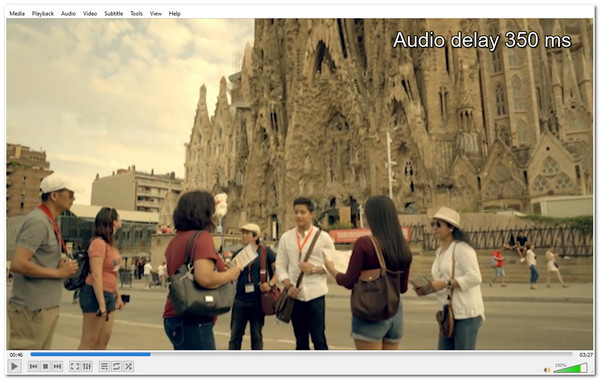Open the Subtitle menu
The width and height of the screenshot is (600, 380).
tap(114, 13)
